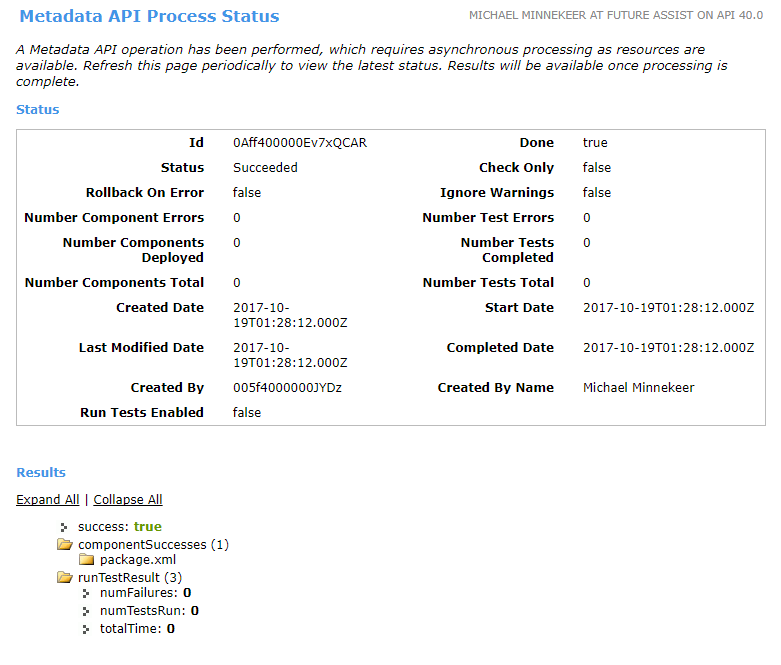Click the bullet icon beside totalTime

86,629
